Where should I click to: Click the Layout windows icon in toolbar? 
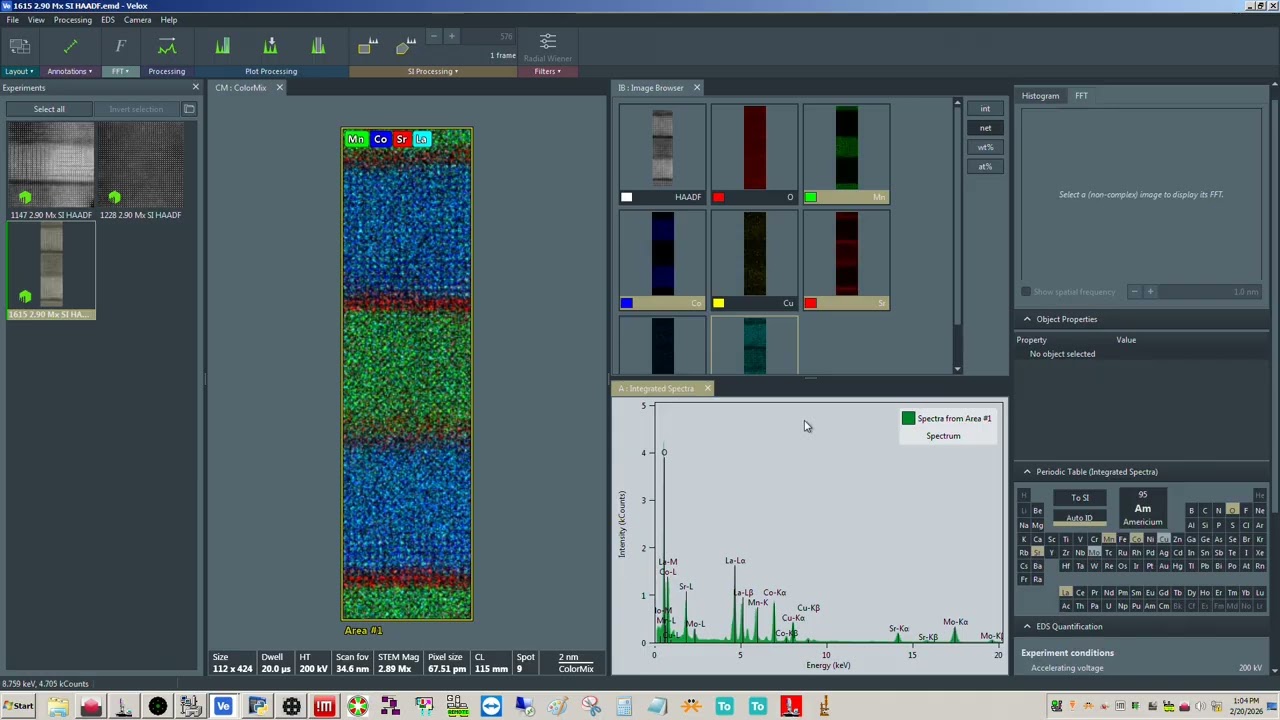[19, 46]
